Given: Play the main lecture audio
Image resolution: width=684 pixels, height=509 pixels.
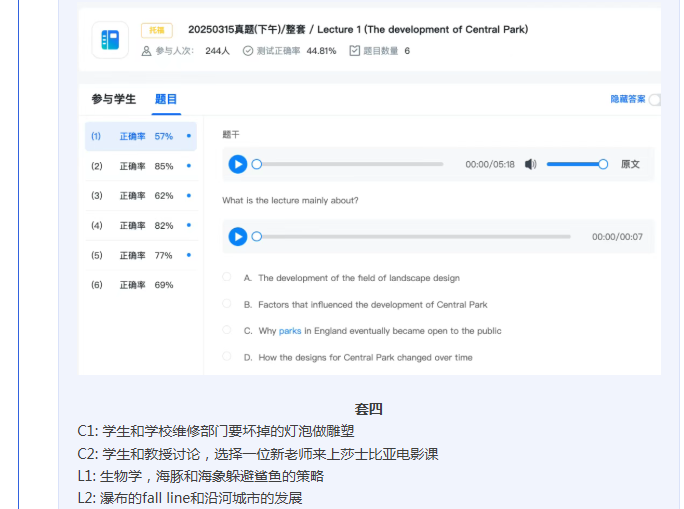Looking at the screenshot, I should pos(237,164).
